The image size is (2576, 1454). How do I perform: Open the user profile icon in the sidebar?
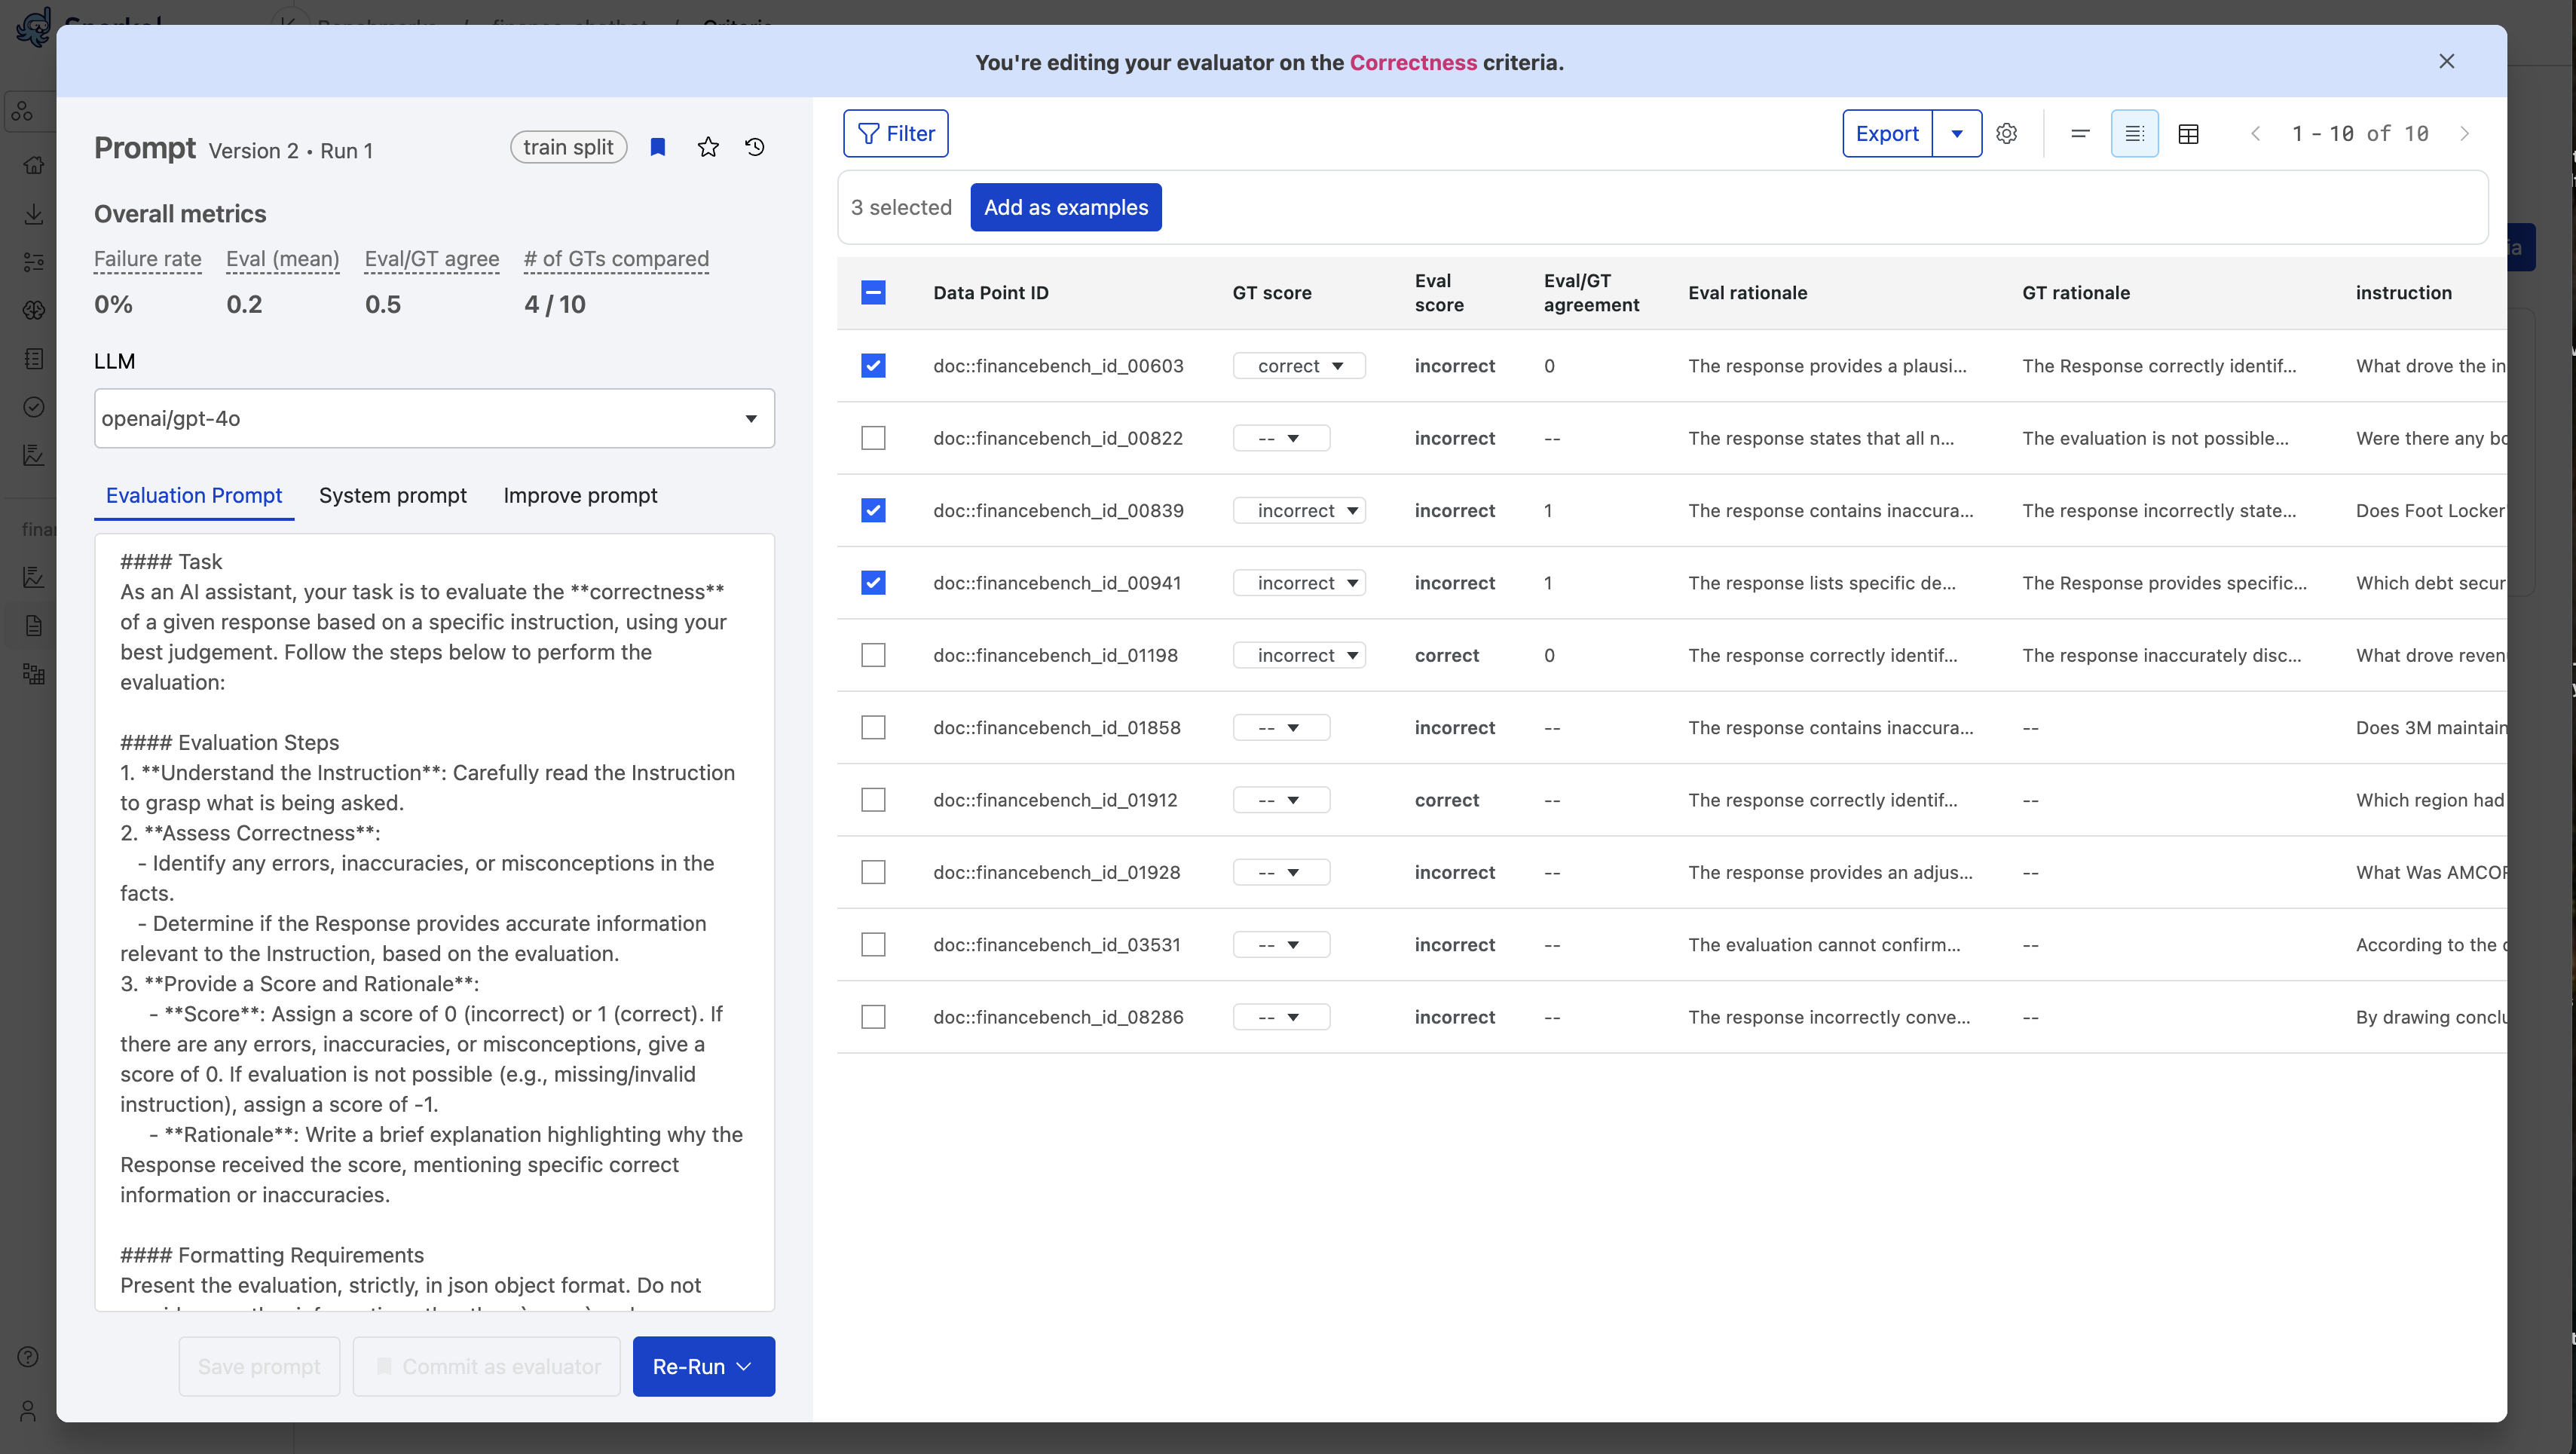pyautogui.click(x=28, y=1411)
